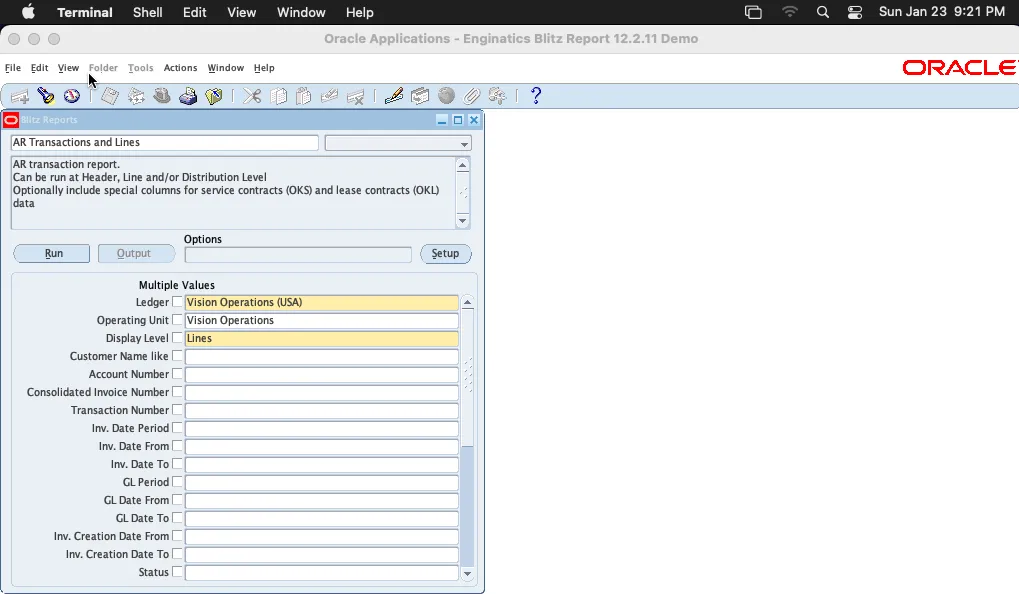The height and width of the screenshot is (594, 1019).
Task: Tick the Customer Name like checkbox
Action: [x=177, y=356]
